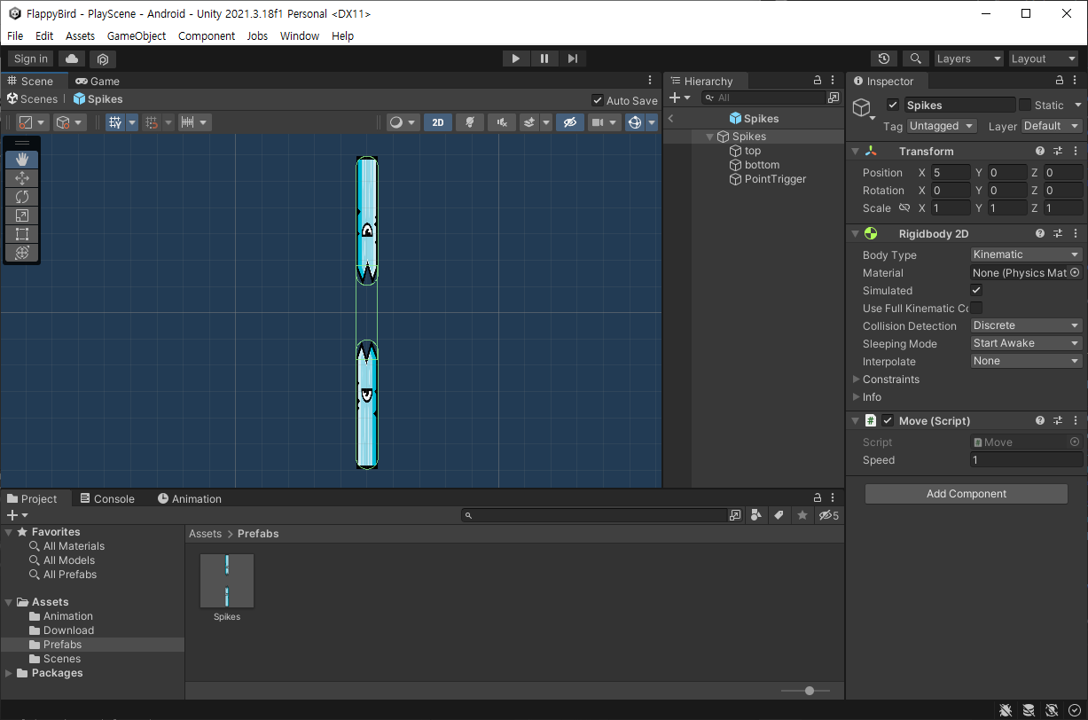This screenshot has width=1088, height=720.
Task: Open the global search magnifier
Action: (916, 59)
